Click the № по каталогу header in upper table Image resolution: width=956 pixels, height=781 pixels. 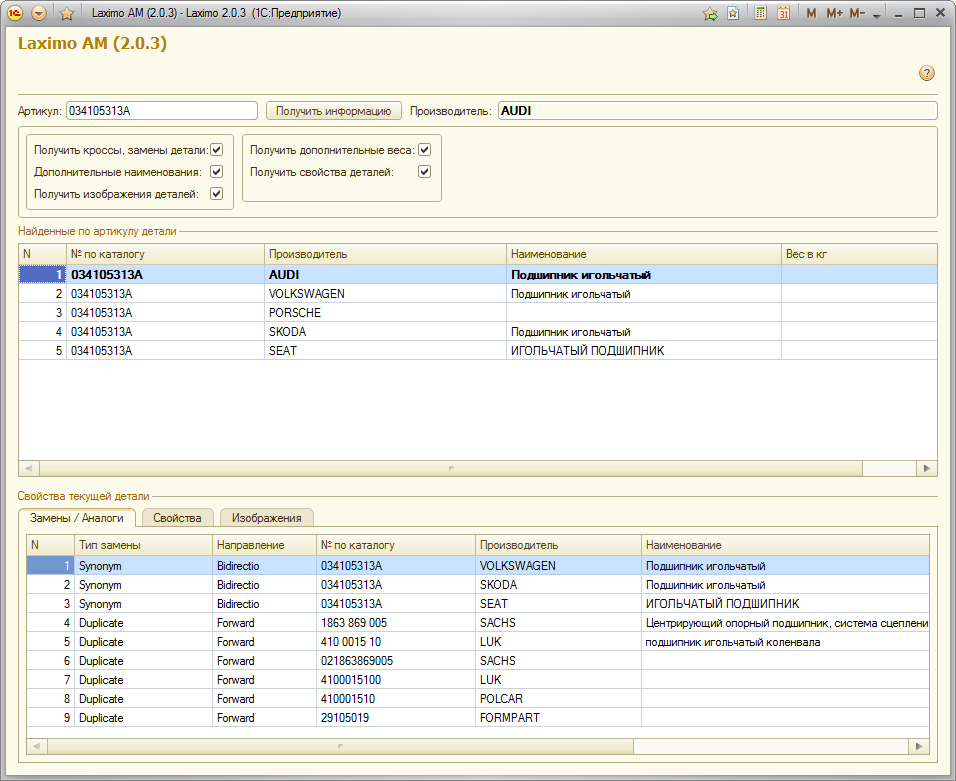[x=165, y=254]
